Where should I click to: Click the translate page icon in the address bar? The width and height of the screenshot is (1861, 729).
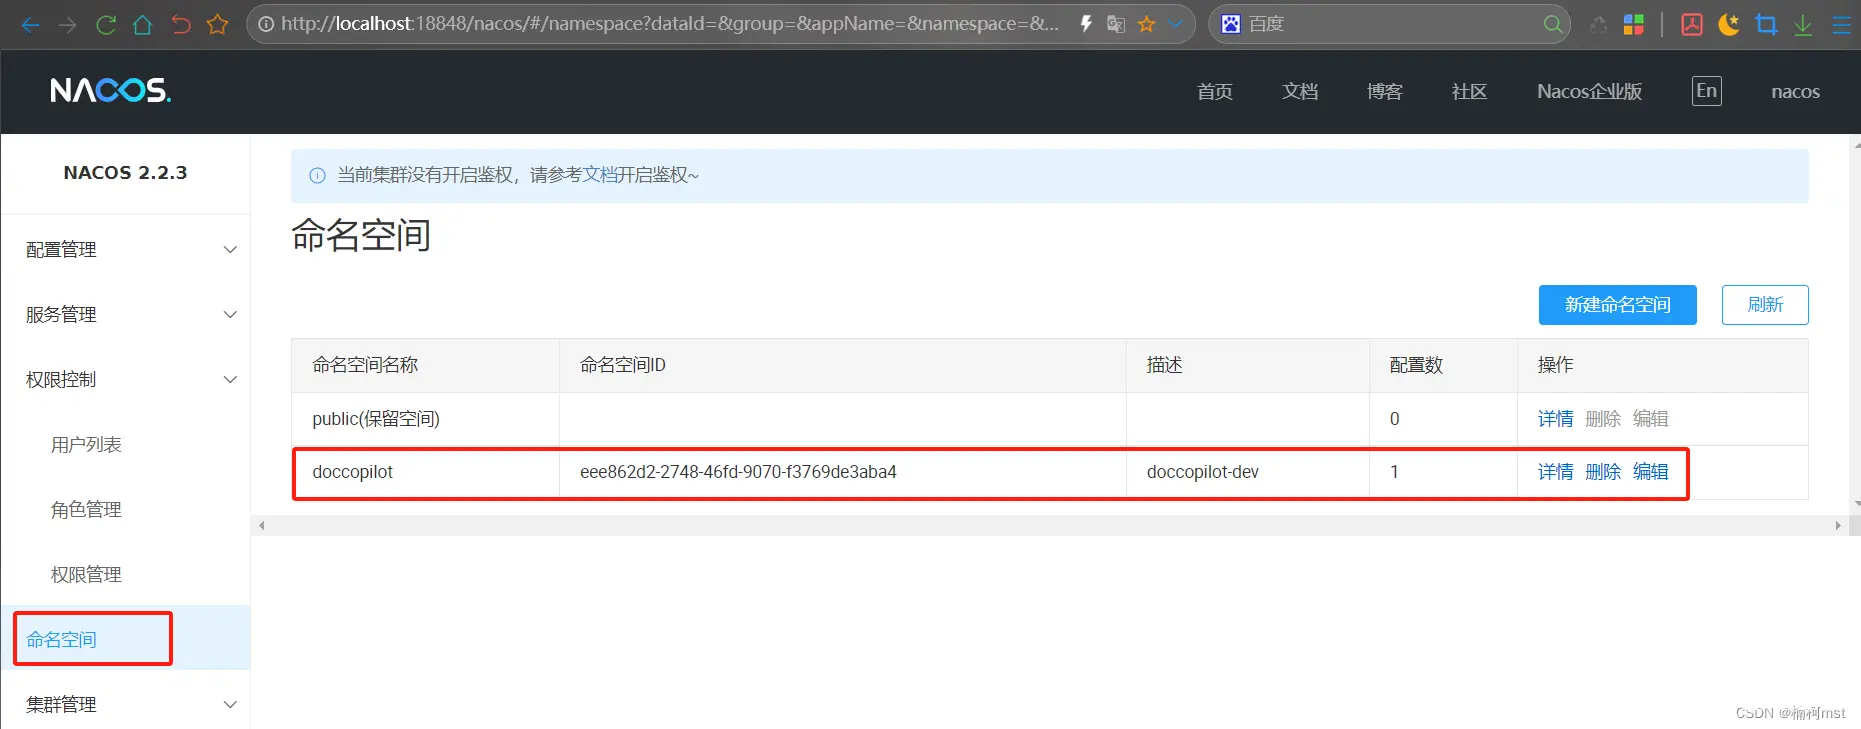pyautogui.click(x=1116, y=24)
